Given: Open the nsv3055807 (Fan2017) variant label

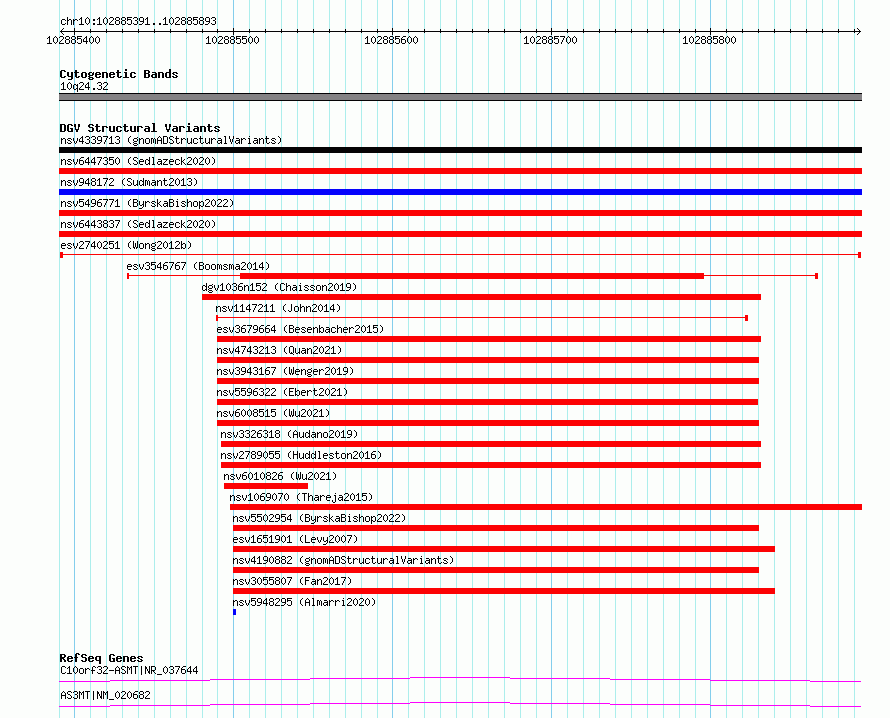Looking at the screenshot, I should pyautogui.click(x=292, y=581).
